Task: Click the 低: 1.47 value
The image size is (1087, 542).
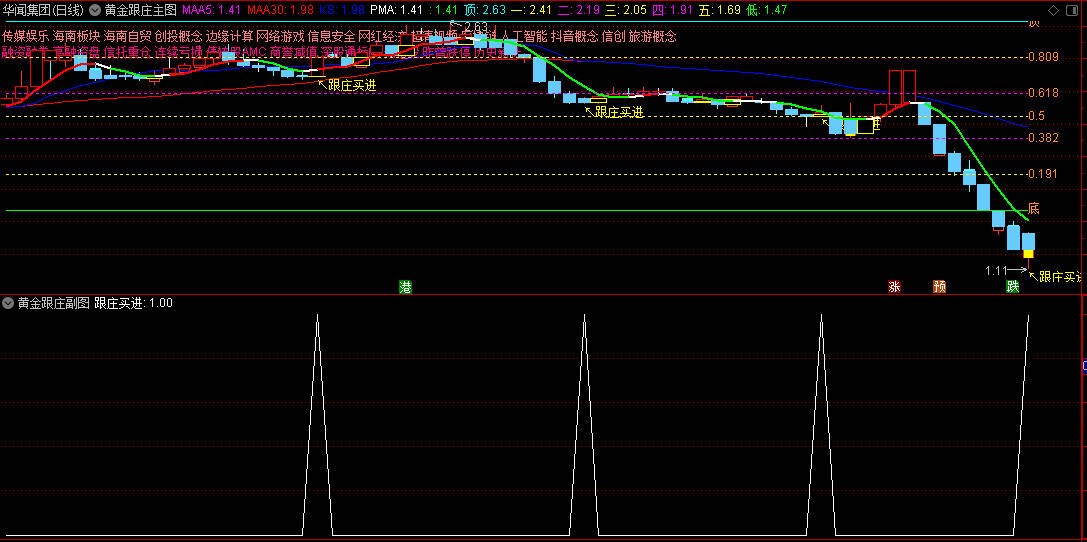Action: coord(766,10)
